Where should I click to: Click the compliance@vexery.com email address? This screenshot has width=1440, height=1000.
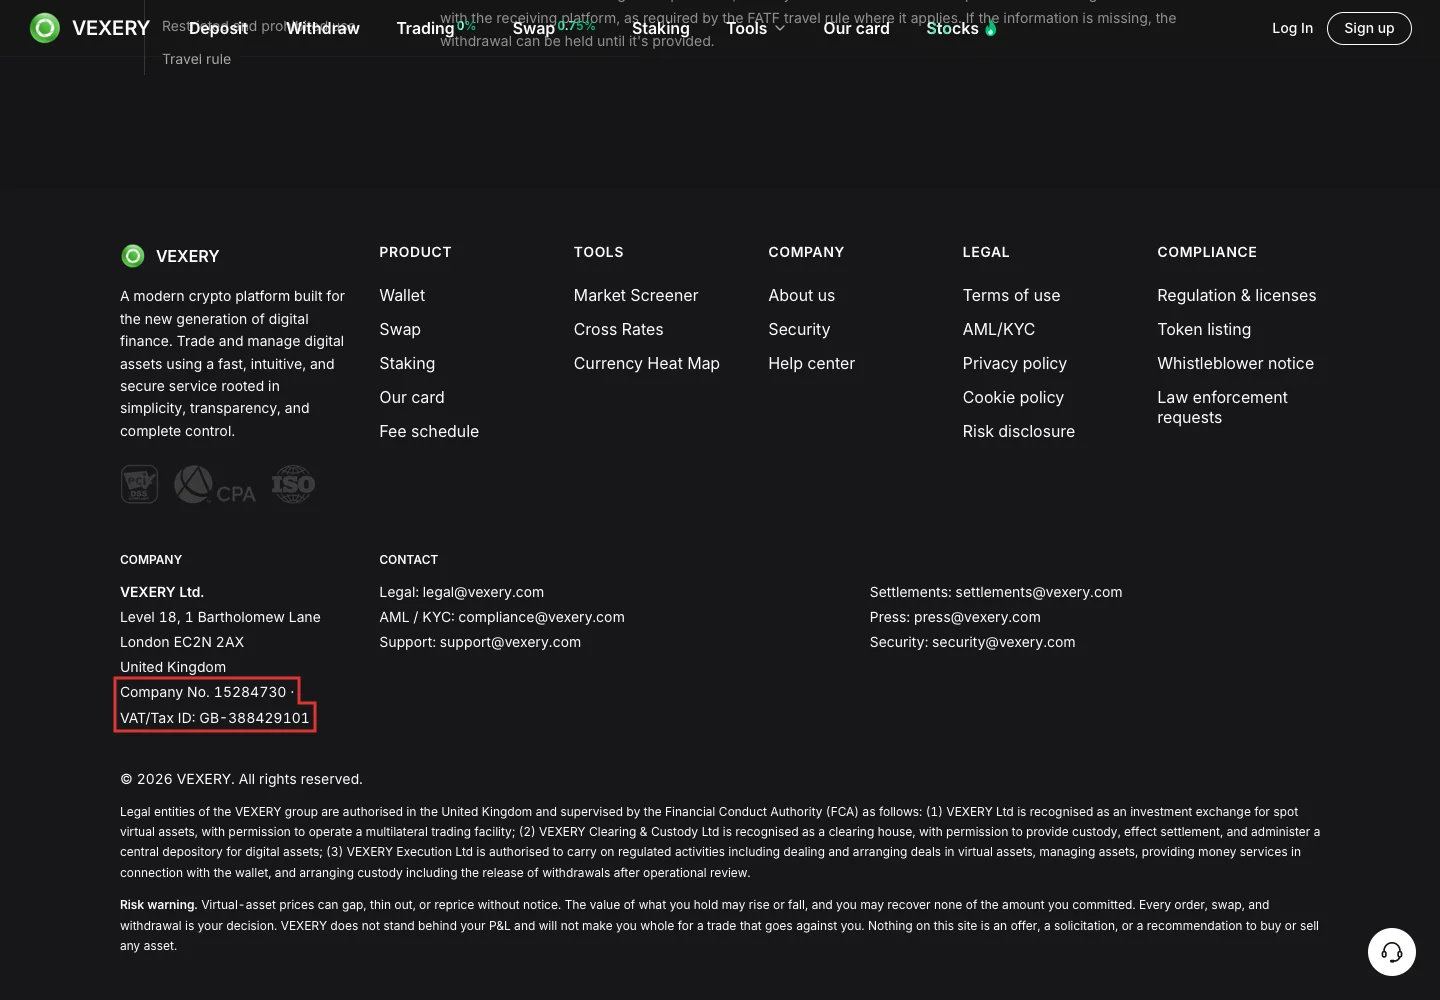pos(541,617)
